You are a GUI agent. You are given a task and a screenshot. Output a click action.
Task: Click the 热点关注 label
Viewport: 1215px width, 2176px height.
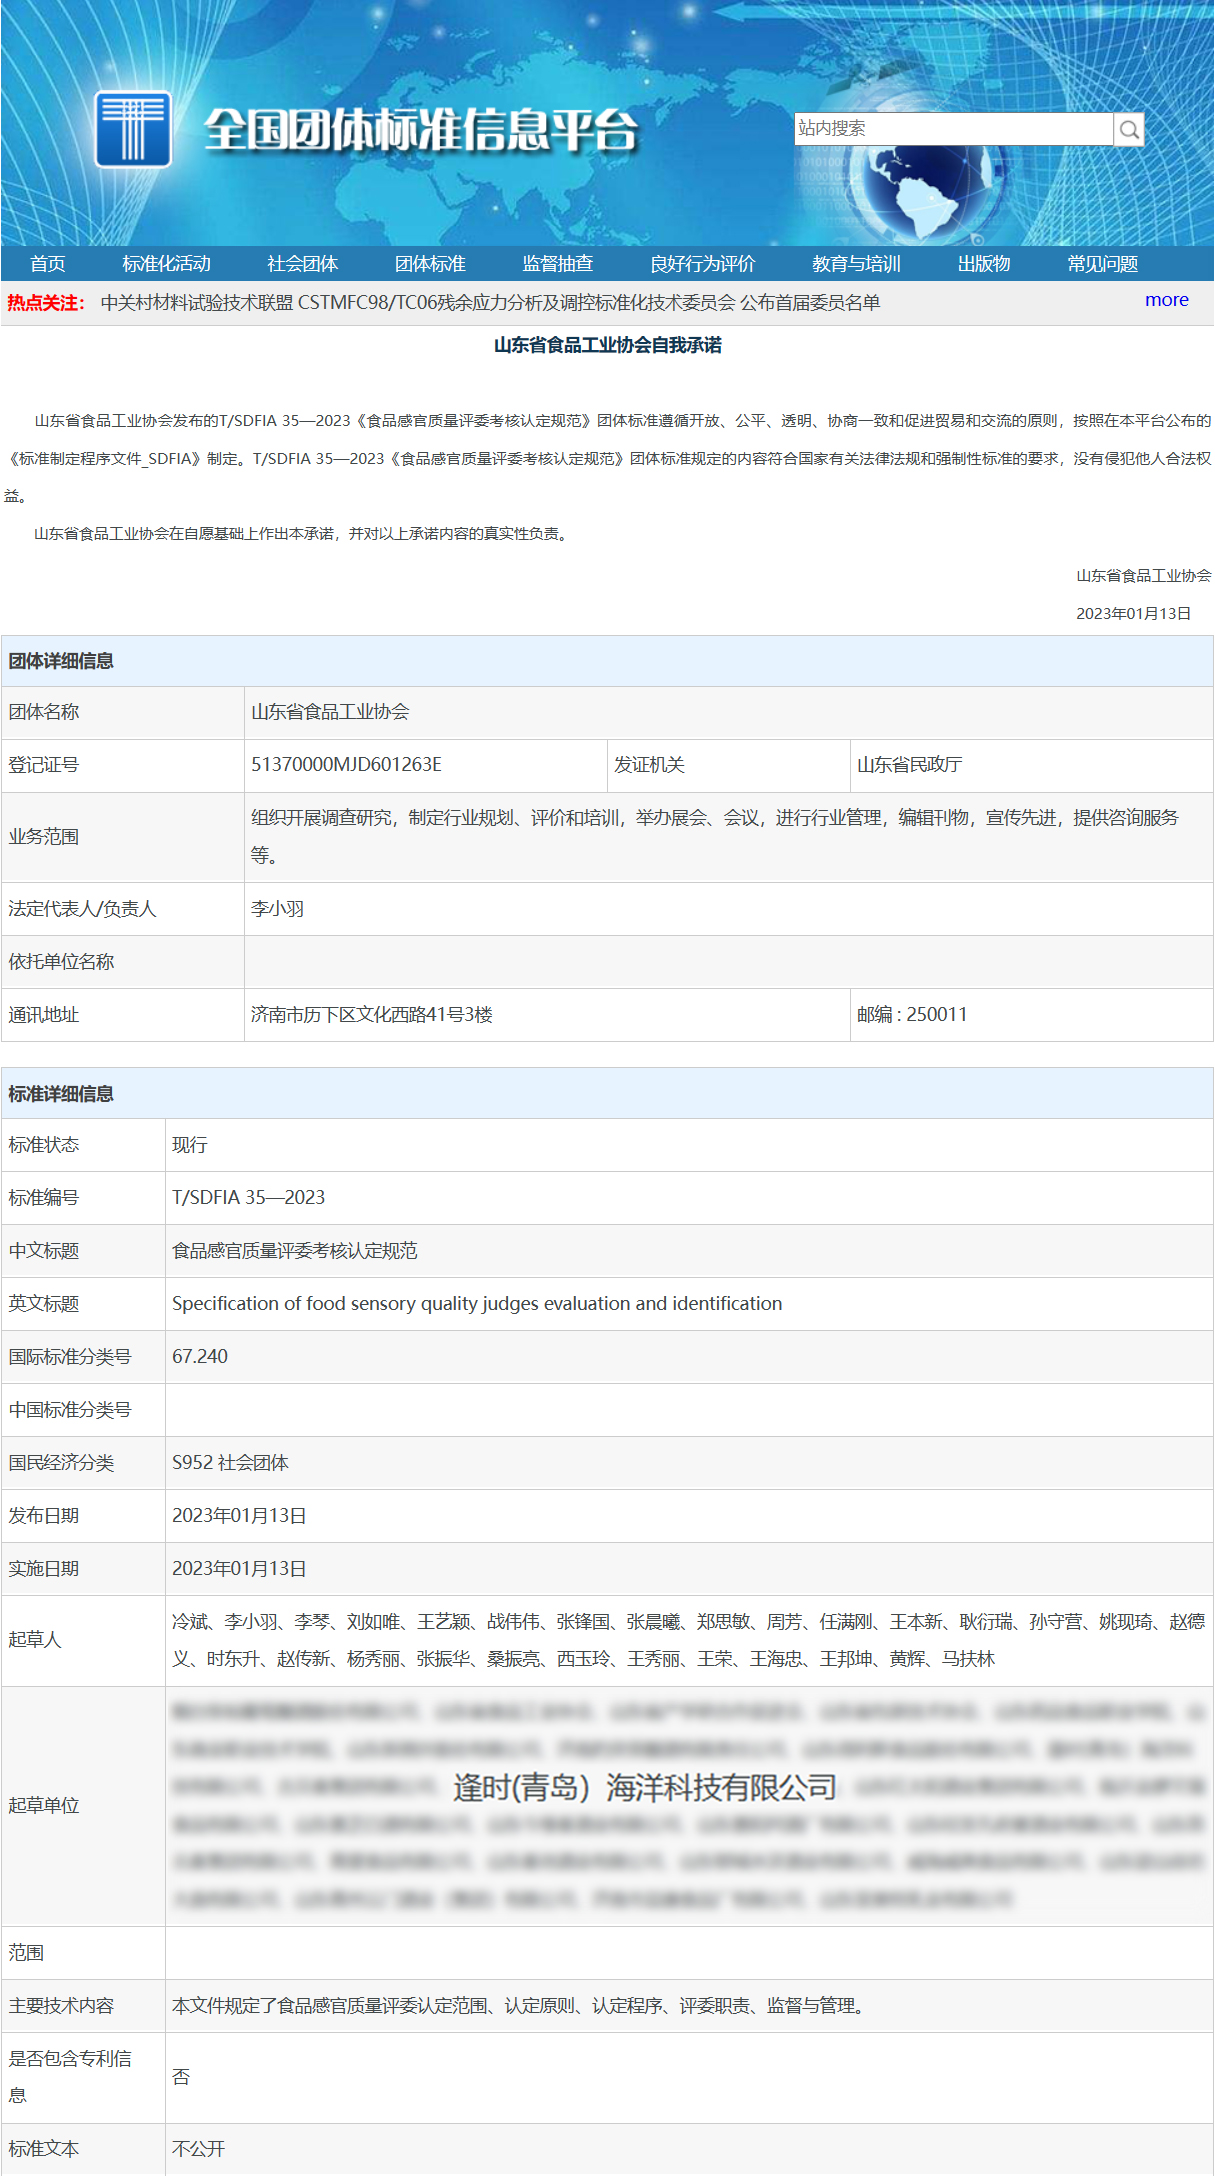[46, 303]
